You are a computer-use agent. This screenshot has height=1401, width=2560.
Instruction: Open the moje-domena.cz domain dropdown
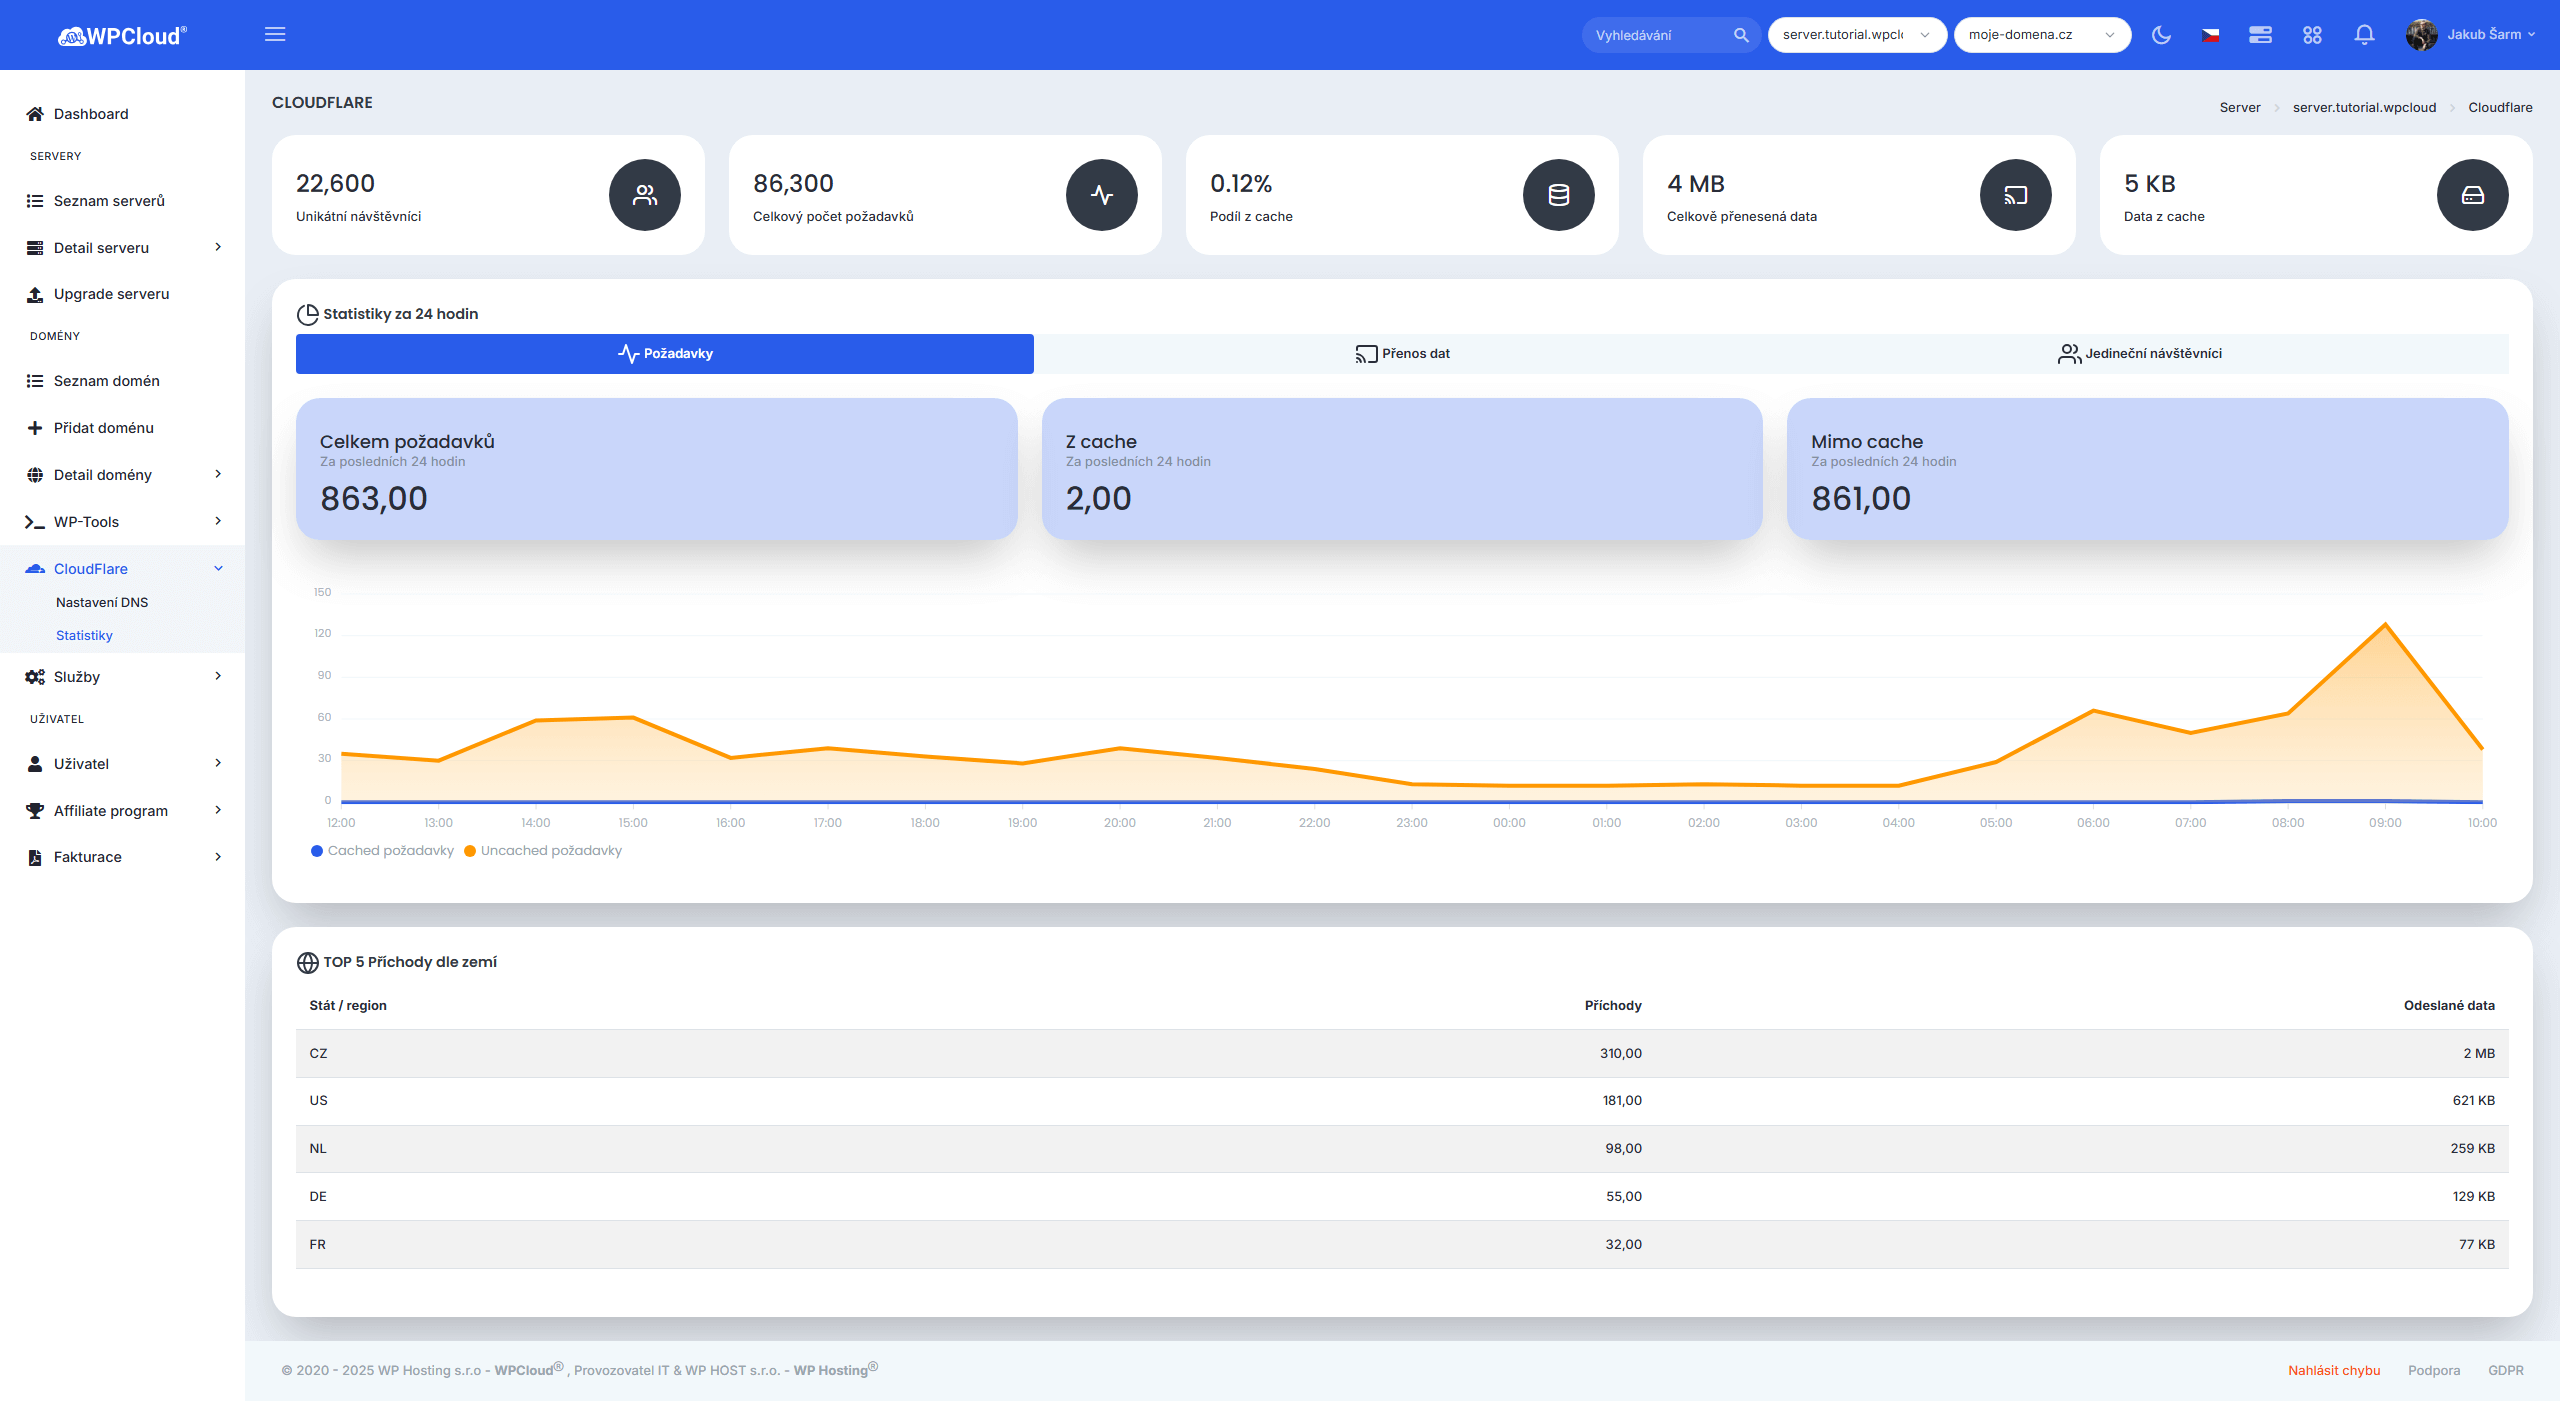coord(2041,35)
